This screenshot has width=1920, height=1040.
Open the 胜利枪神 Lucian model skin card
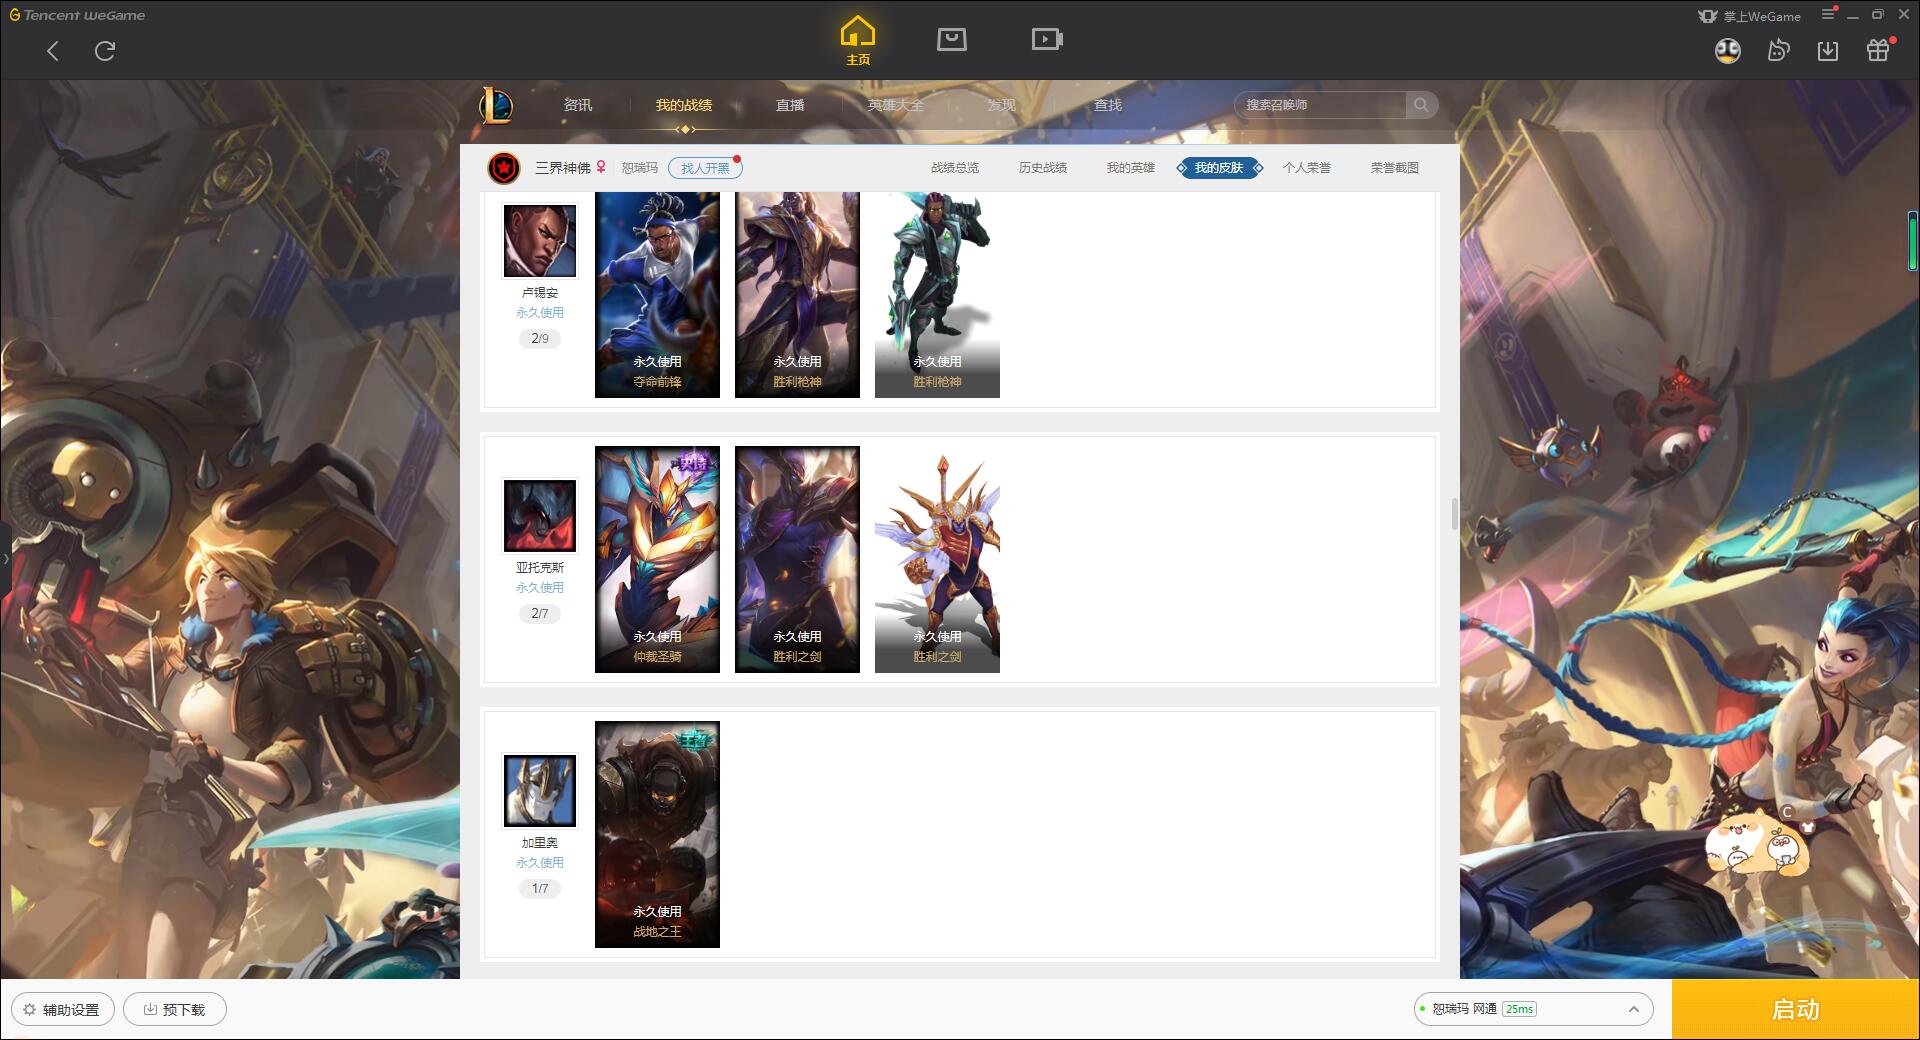coord(937,295)
